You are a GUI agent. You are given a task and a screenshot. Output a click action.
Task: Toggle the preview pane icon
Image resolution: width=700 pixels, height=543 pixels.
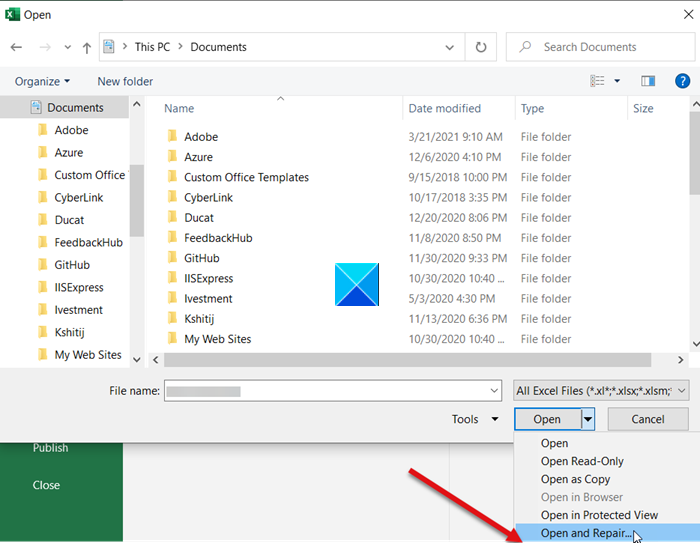click(x=648, y=81)
